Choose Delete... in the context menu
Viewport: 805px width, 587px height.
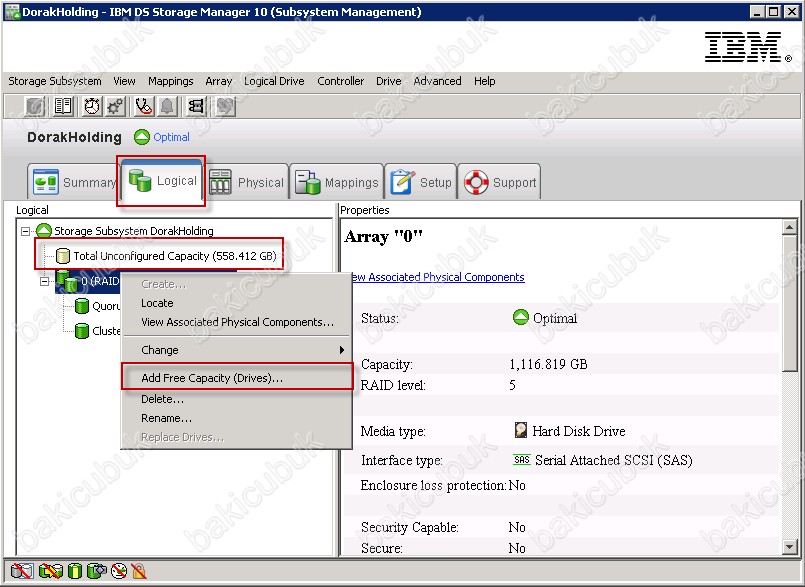pyautogui.click(x=237, y=399)
